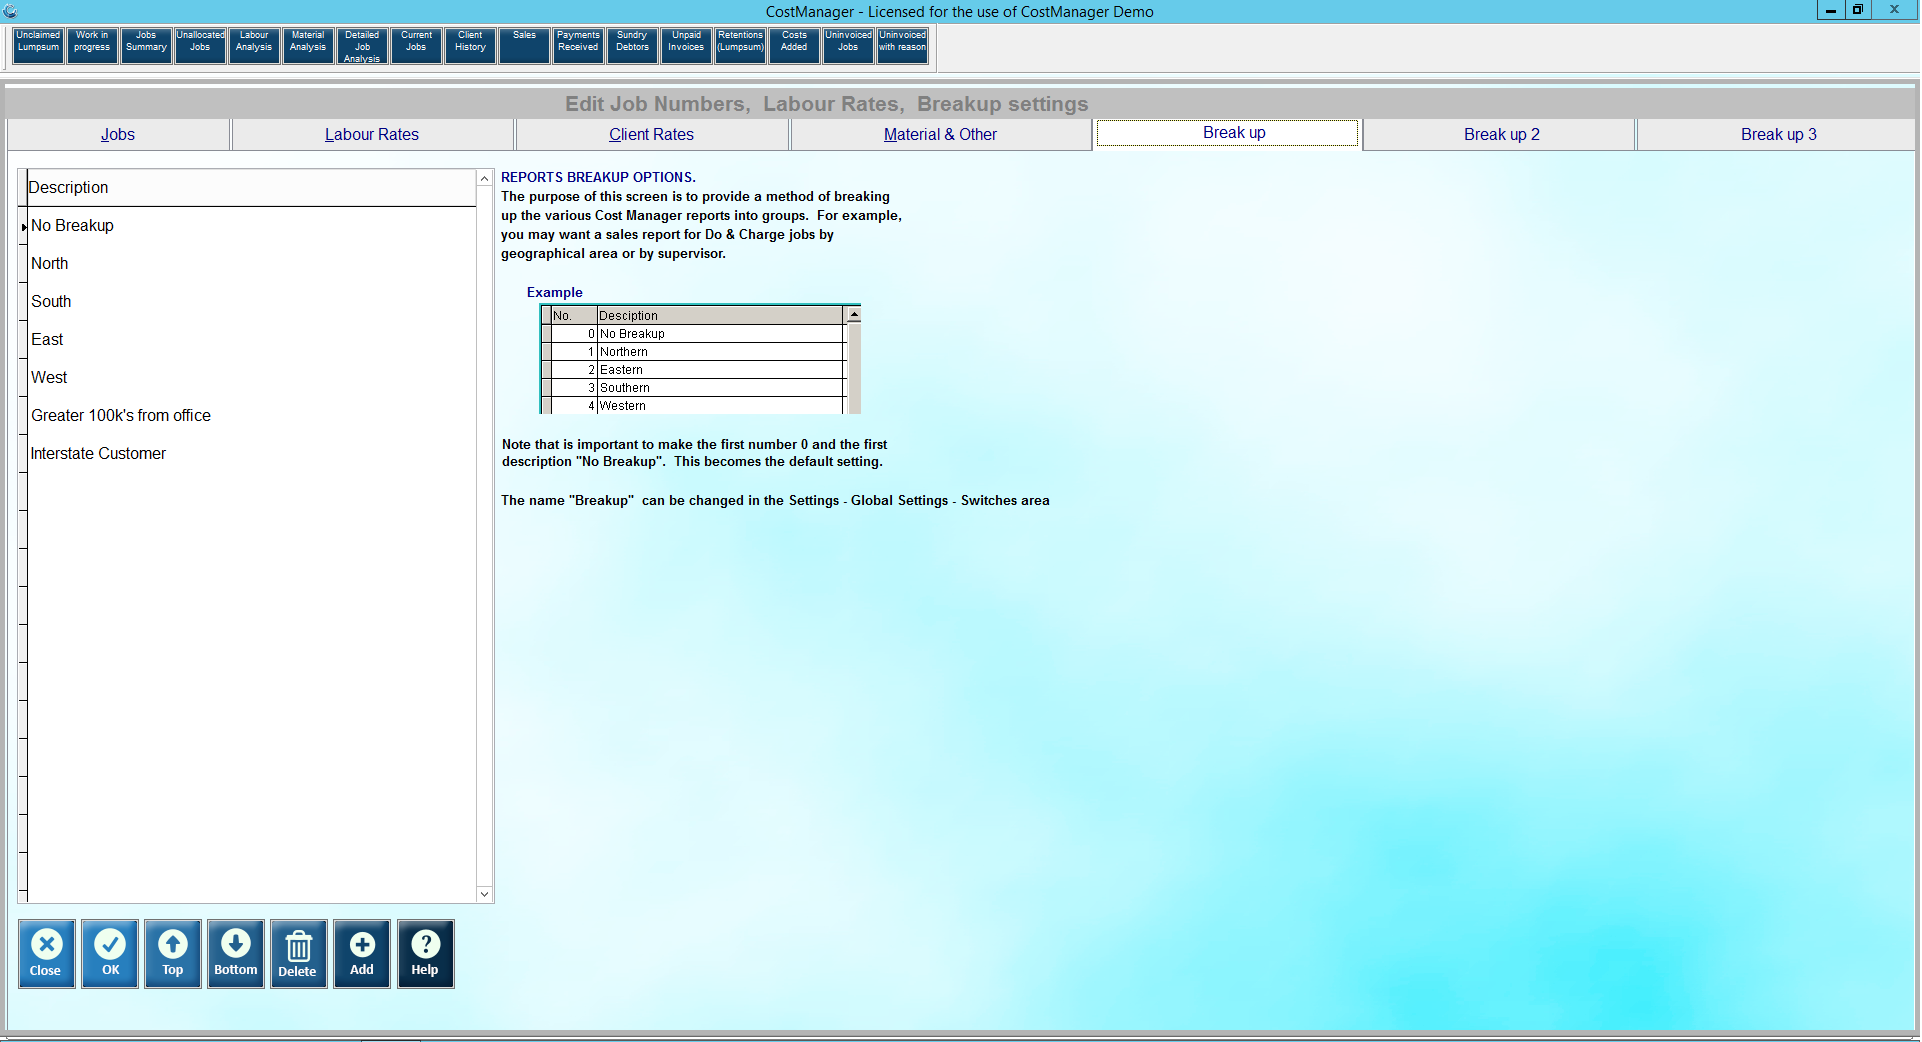Open the Unpaid Invoices report
The image size is (1922, 1042).
click(x=686, y=46)
